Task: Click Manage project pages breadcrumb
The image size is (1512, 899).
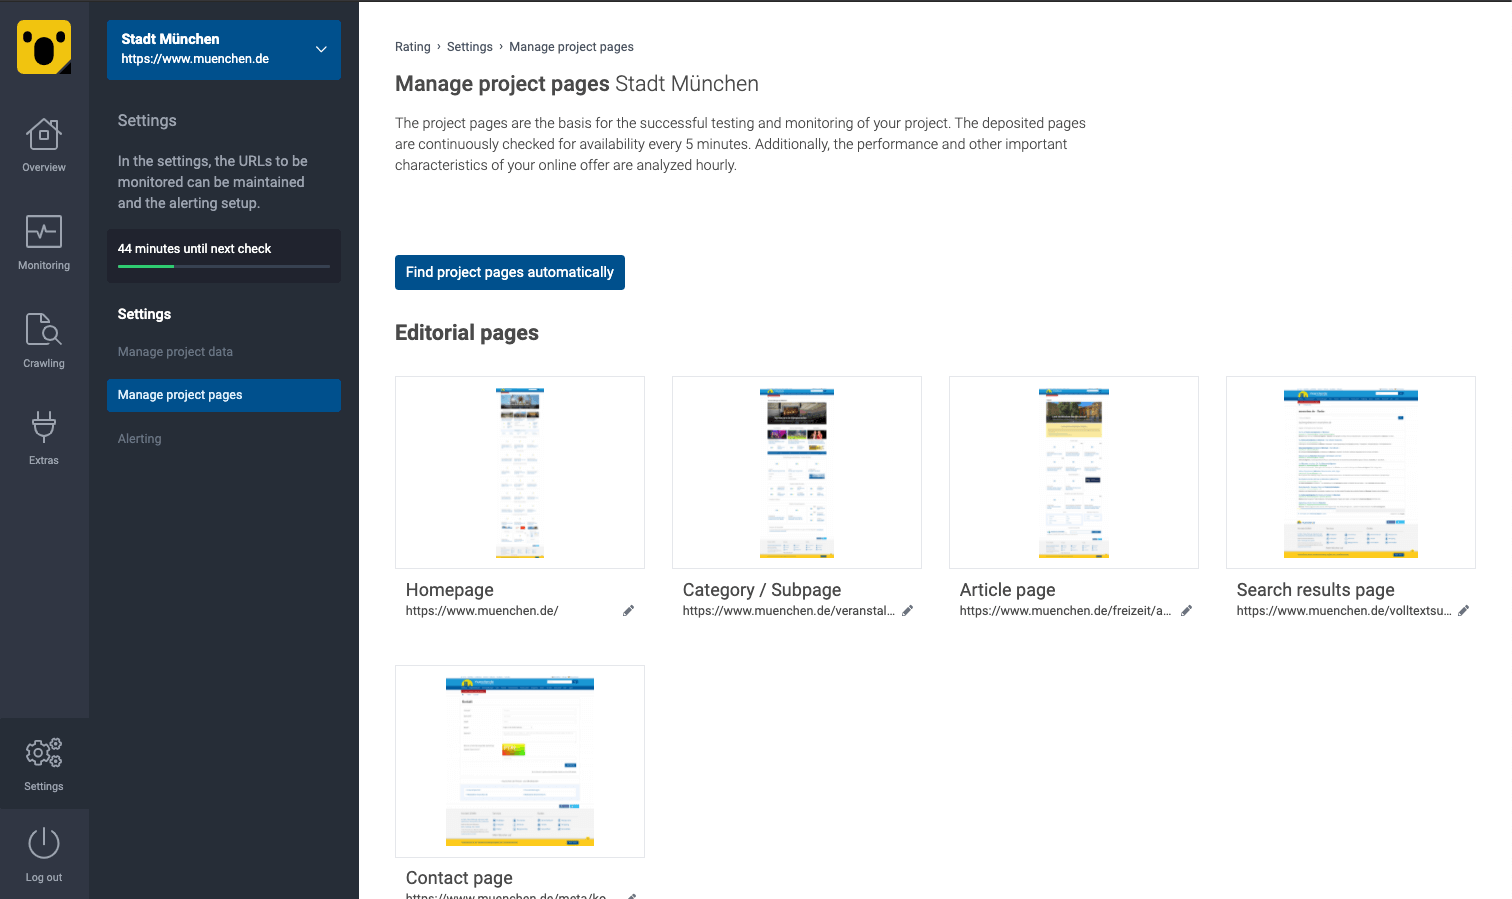Action: tap(571, 47)
